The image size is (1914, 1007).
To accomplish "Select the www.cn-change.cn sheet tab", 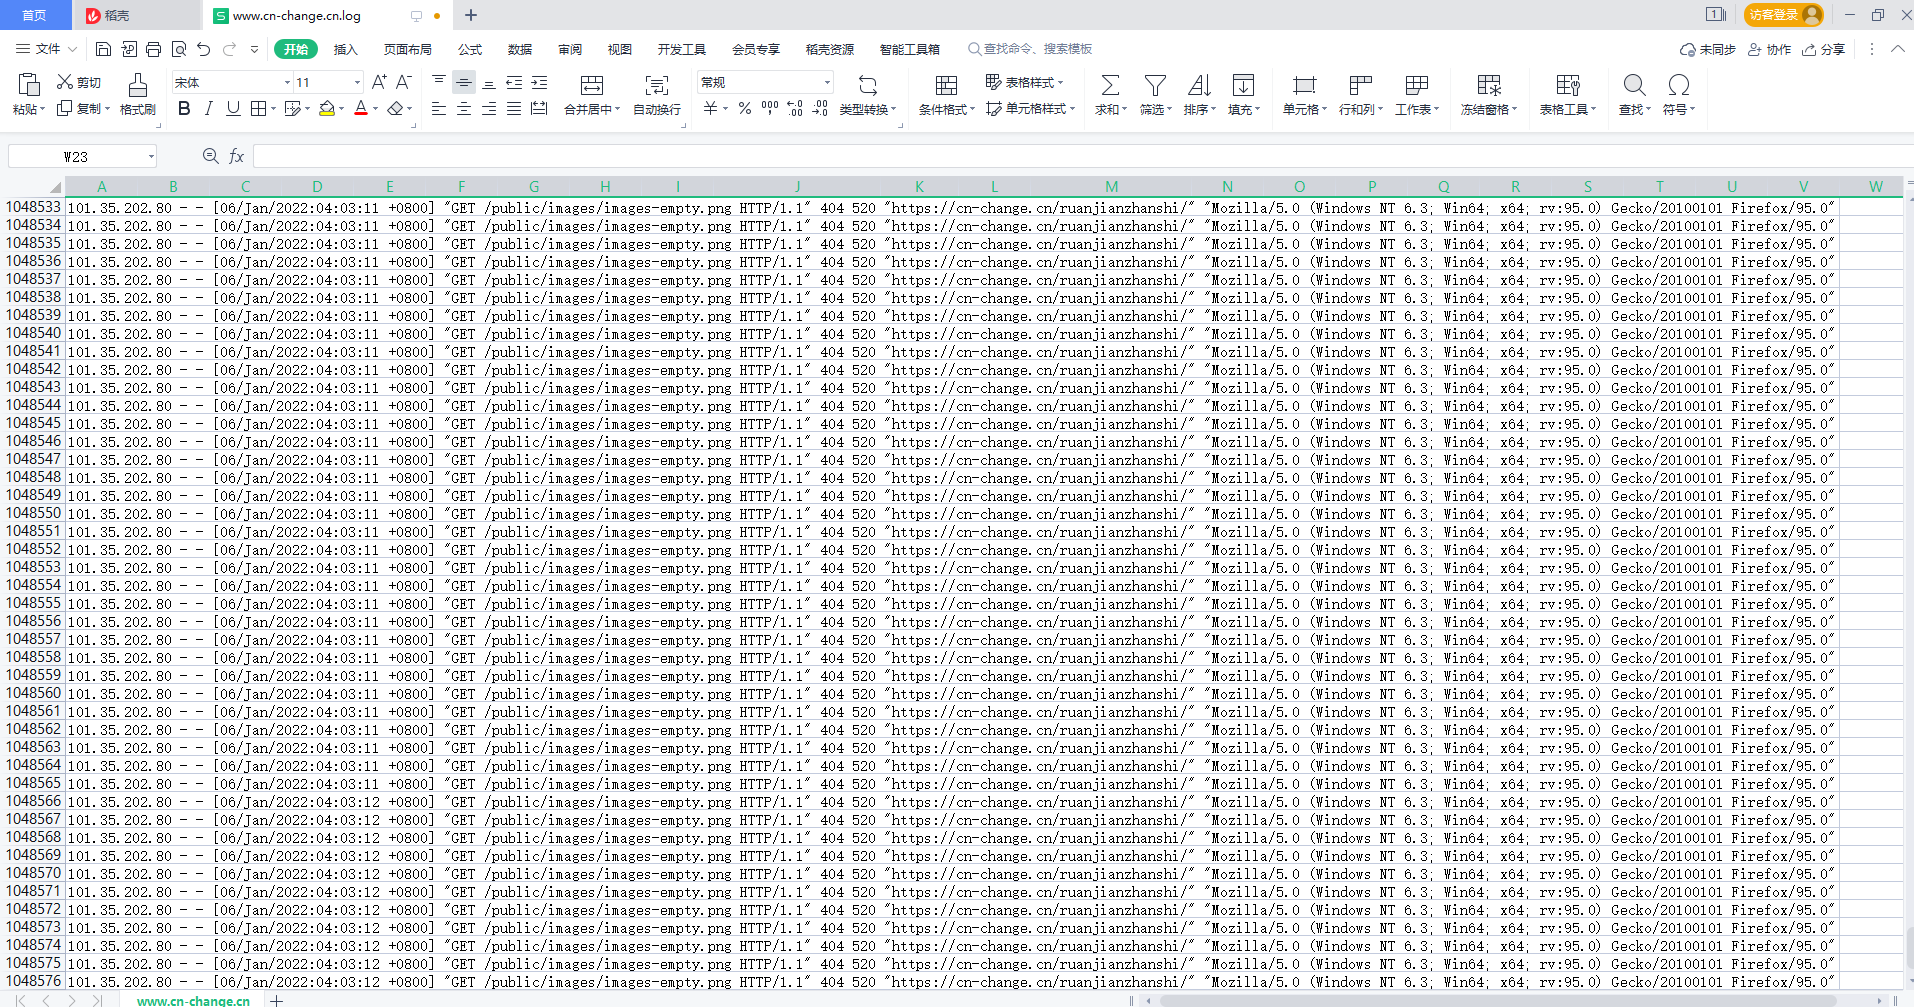I will click(x=193, y=1000).
